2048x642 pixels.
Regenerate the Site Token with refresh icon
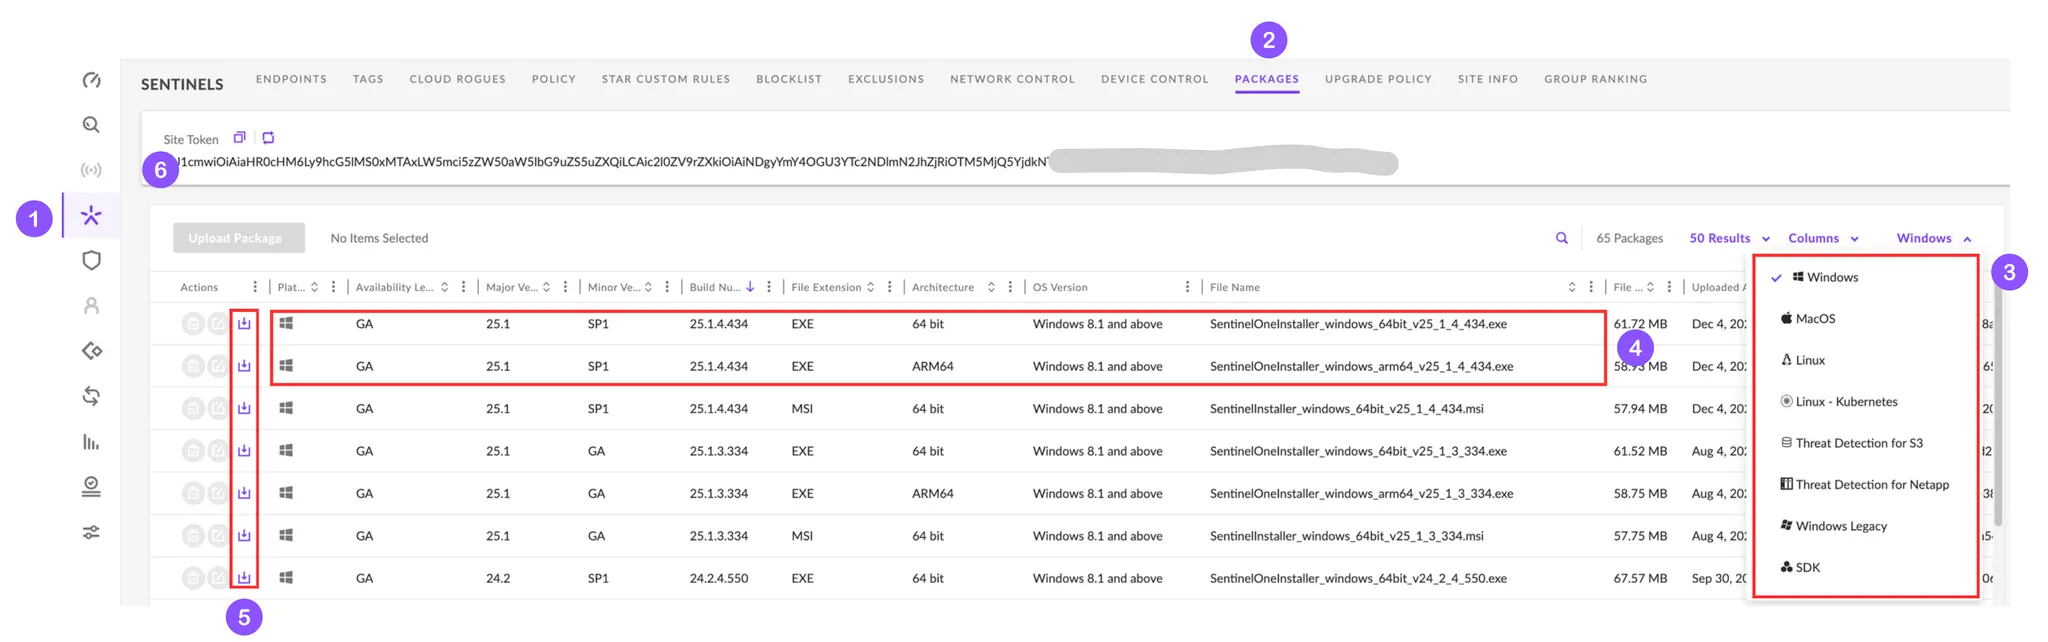pyautogui.click(x=268, y=138)
